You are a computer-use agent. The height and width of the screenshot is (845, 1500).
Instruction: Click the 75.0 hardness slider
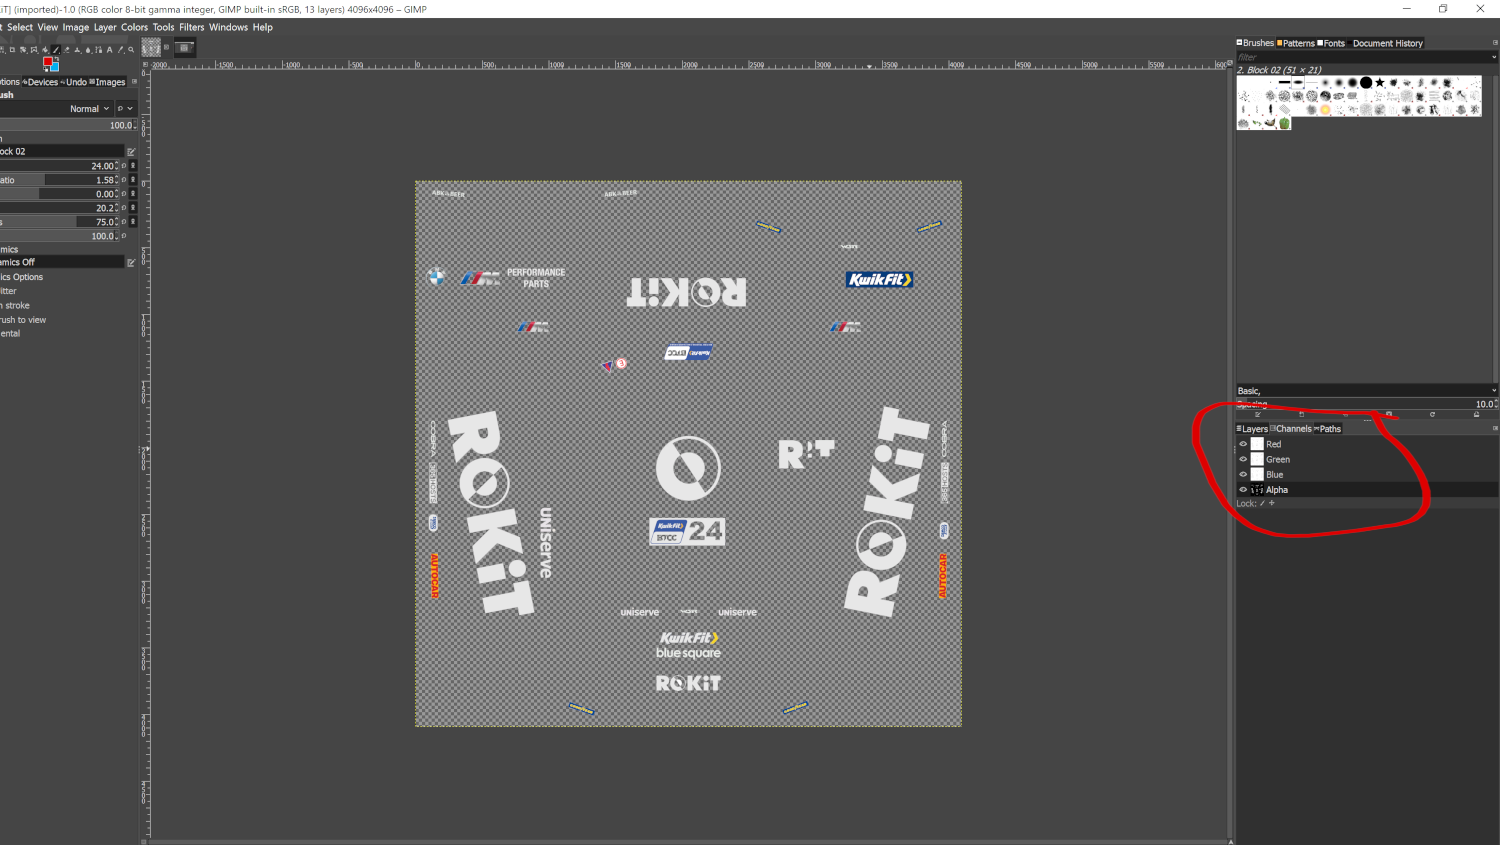pyautogui.click(x=58, y=222)
